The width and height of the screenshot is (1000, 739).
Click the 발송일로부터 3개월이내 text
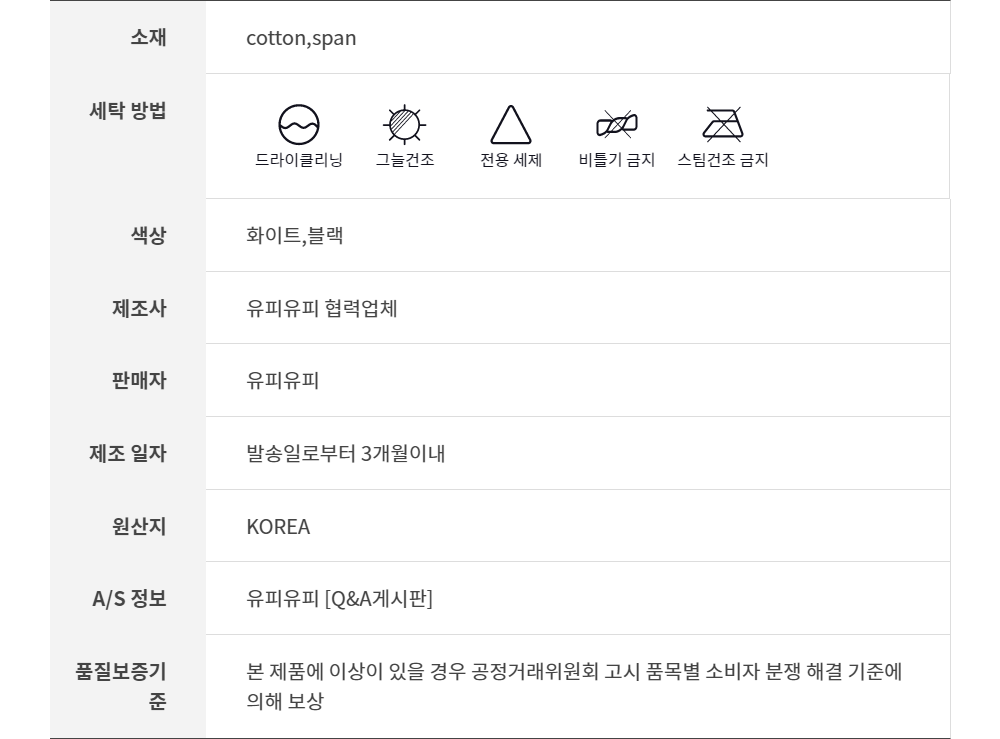click(345, 454)
